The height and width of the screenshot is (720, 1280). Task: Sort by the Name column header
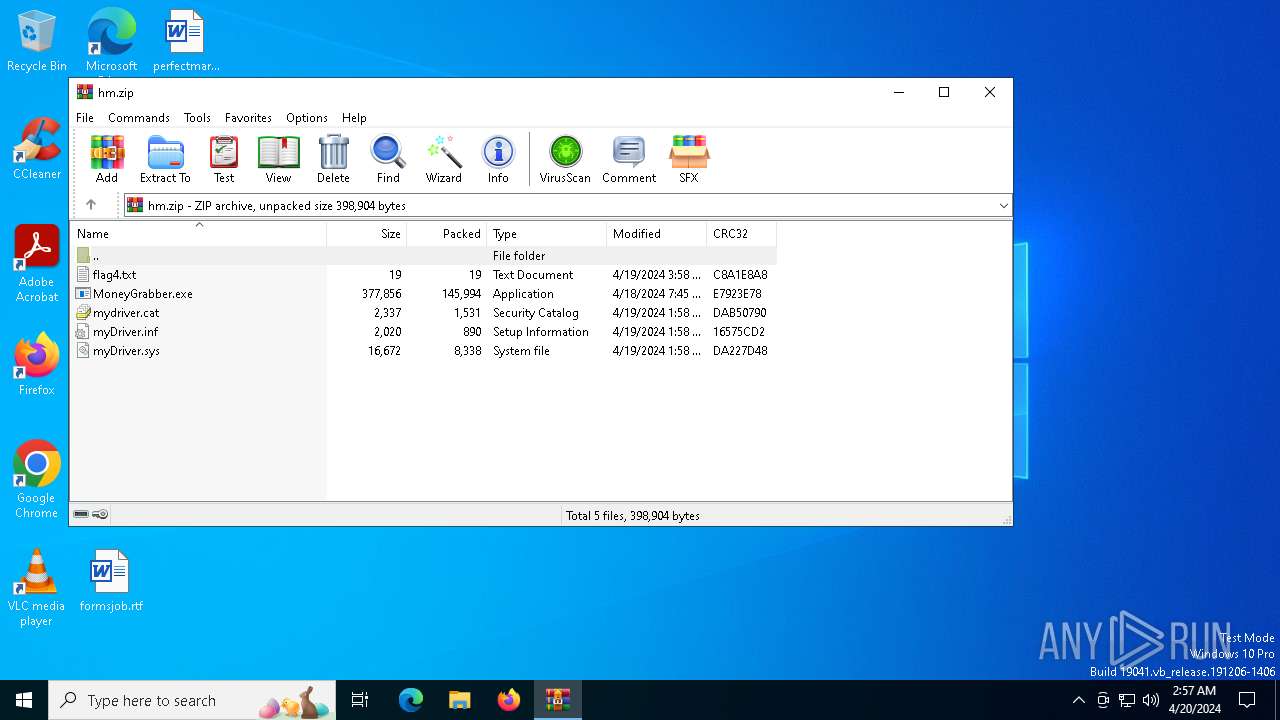coord(198,234)
